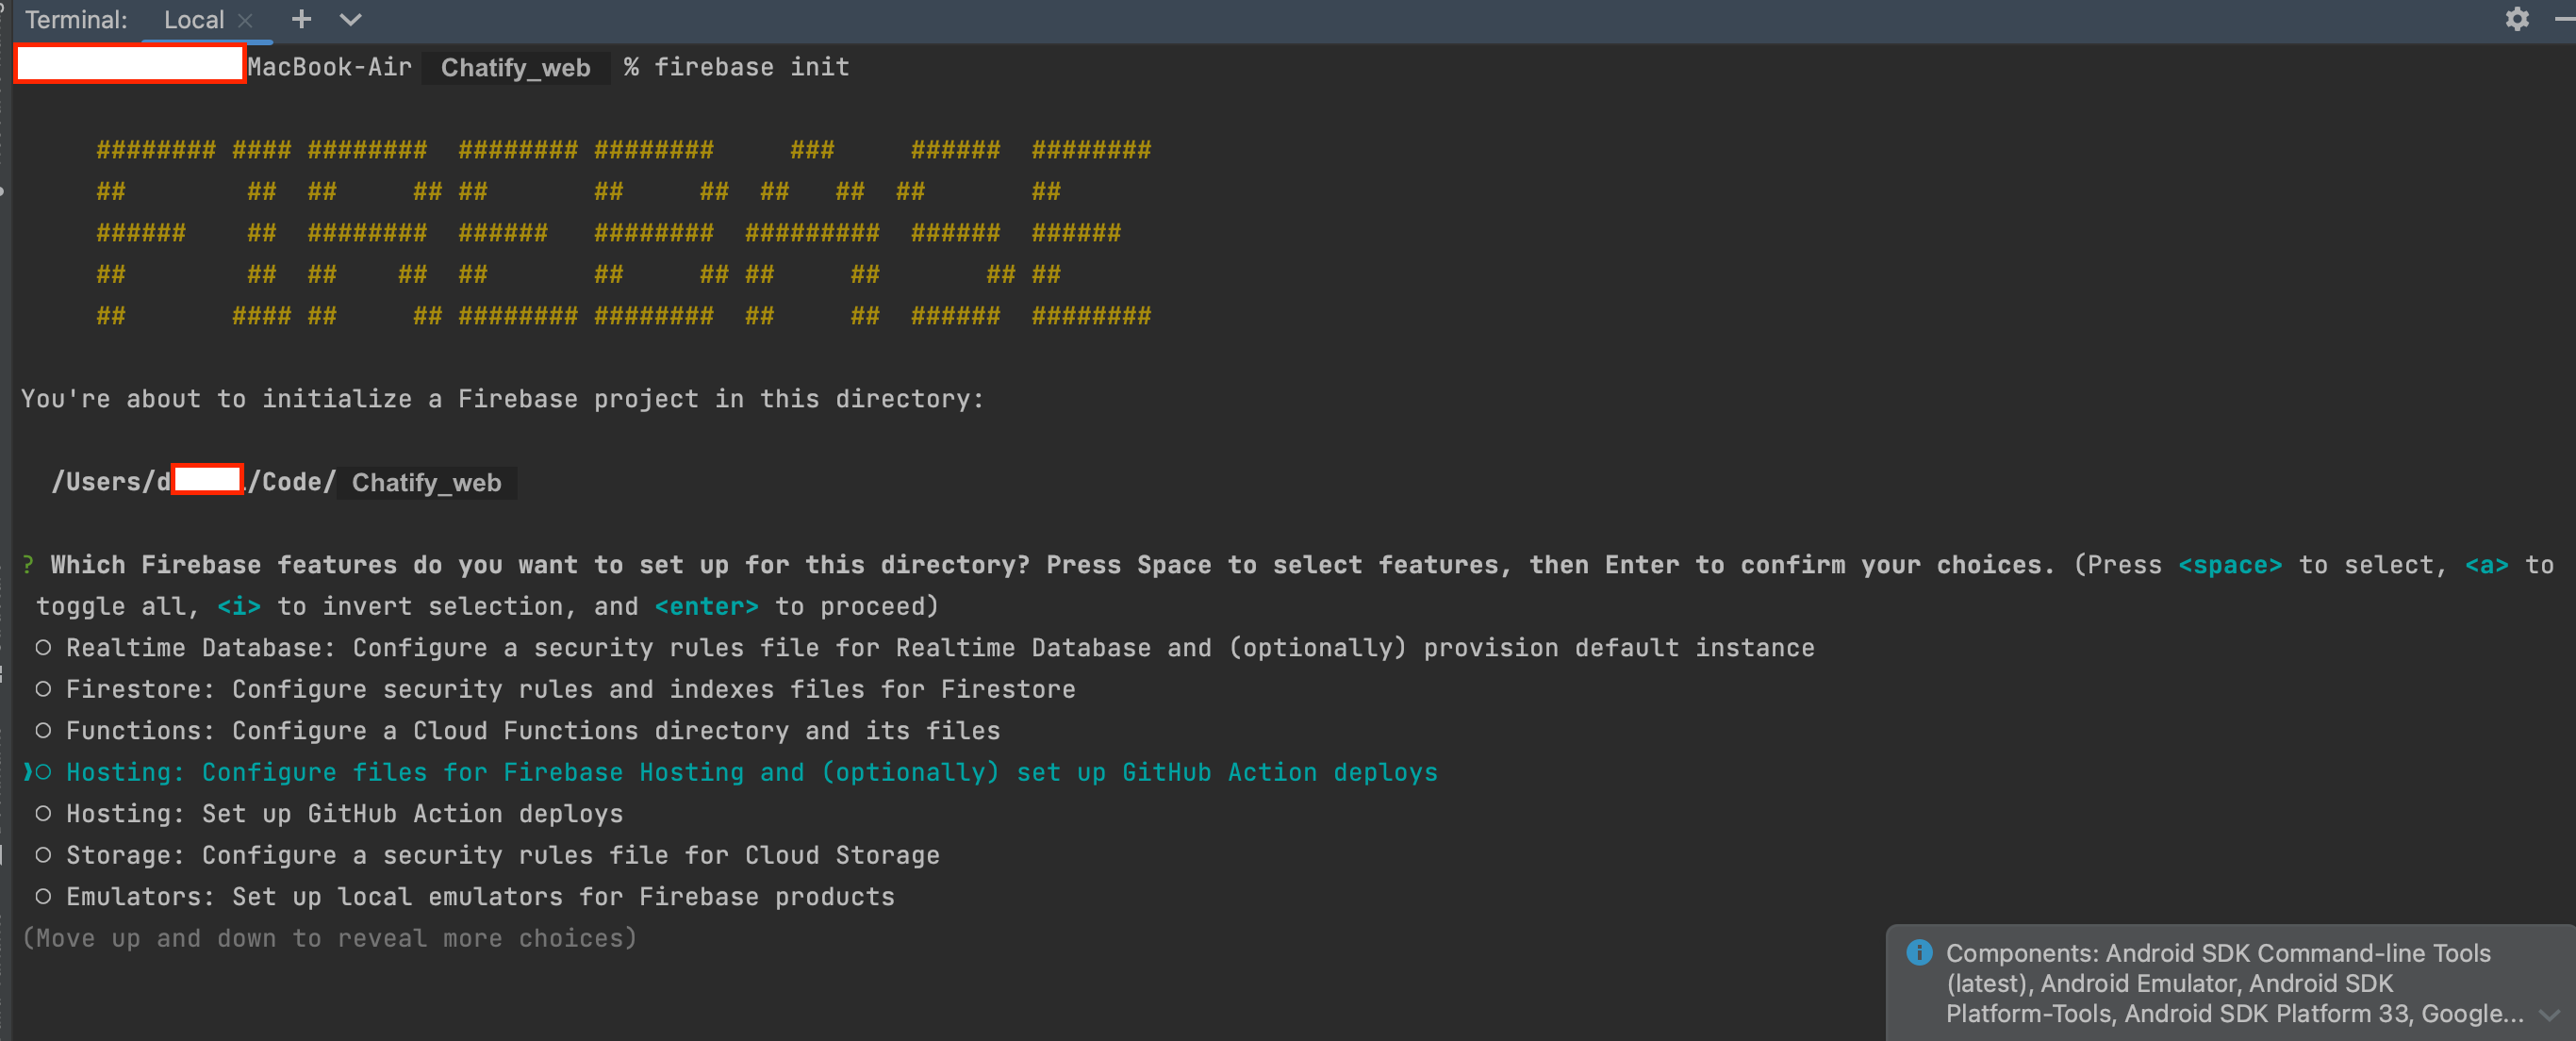Switch to the Local terminal tab
Screen dimensions: 2576x1041
(193, 20)
